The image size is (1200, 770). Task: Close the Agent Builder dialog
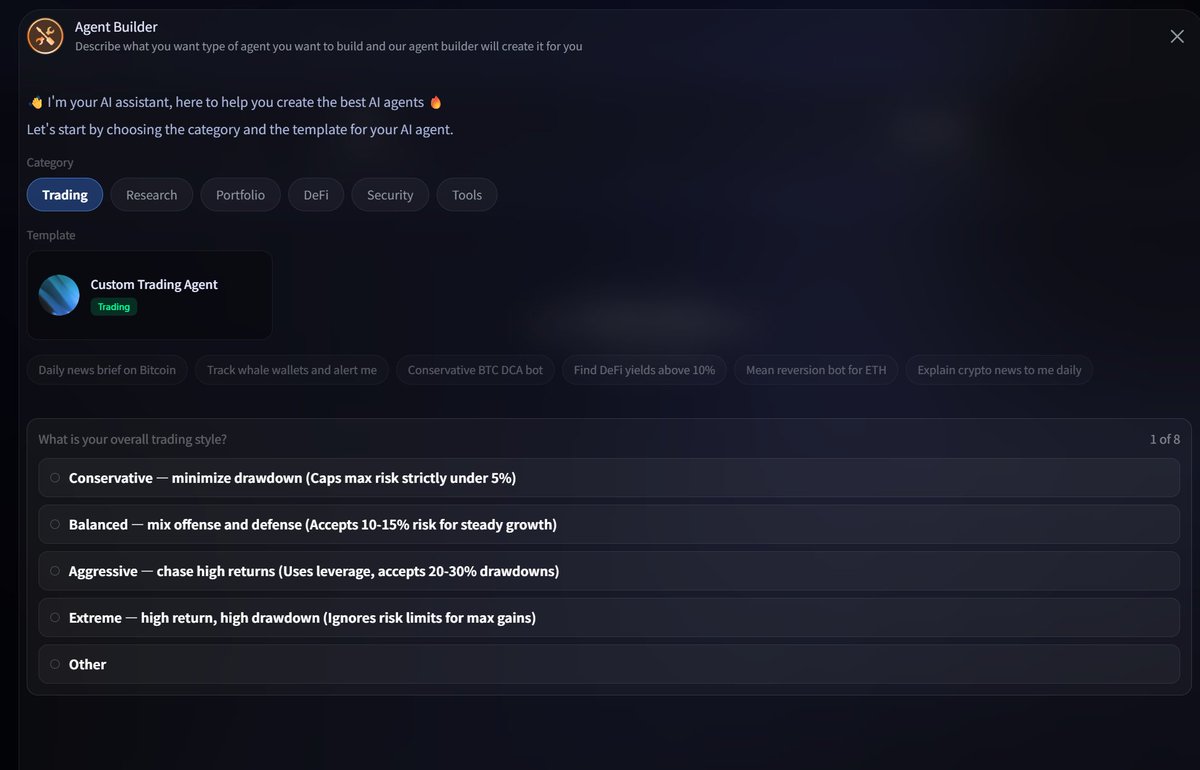[x=1177, y=36]
